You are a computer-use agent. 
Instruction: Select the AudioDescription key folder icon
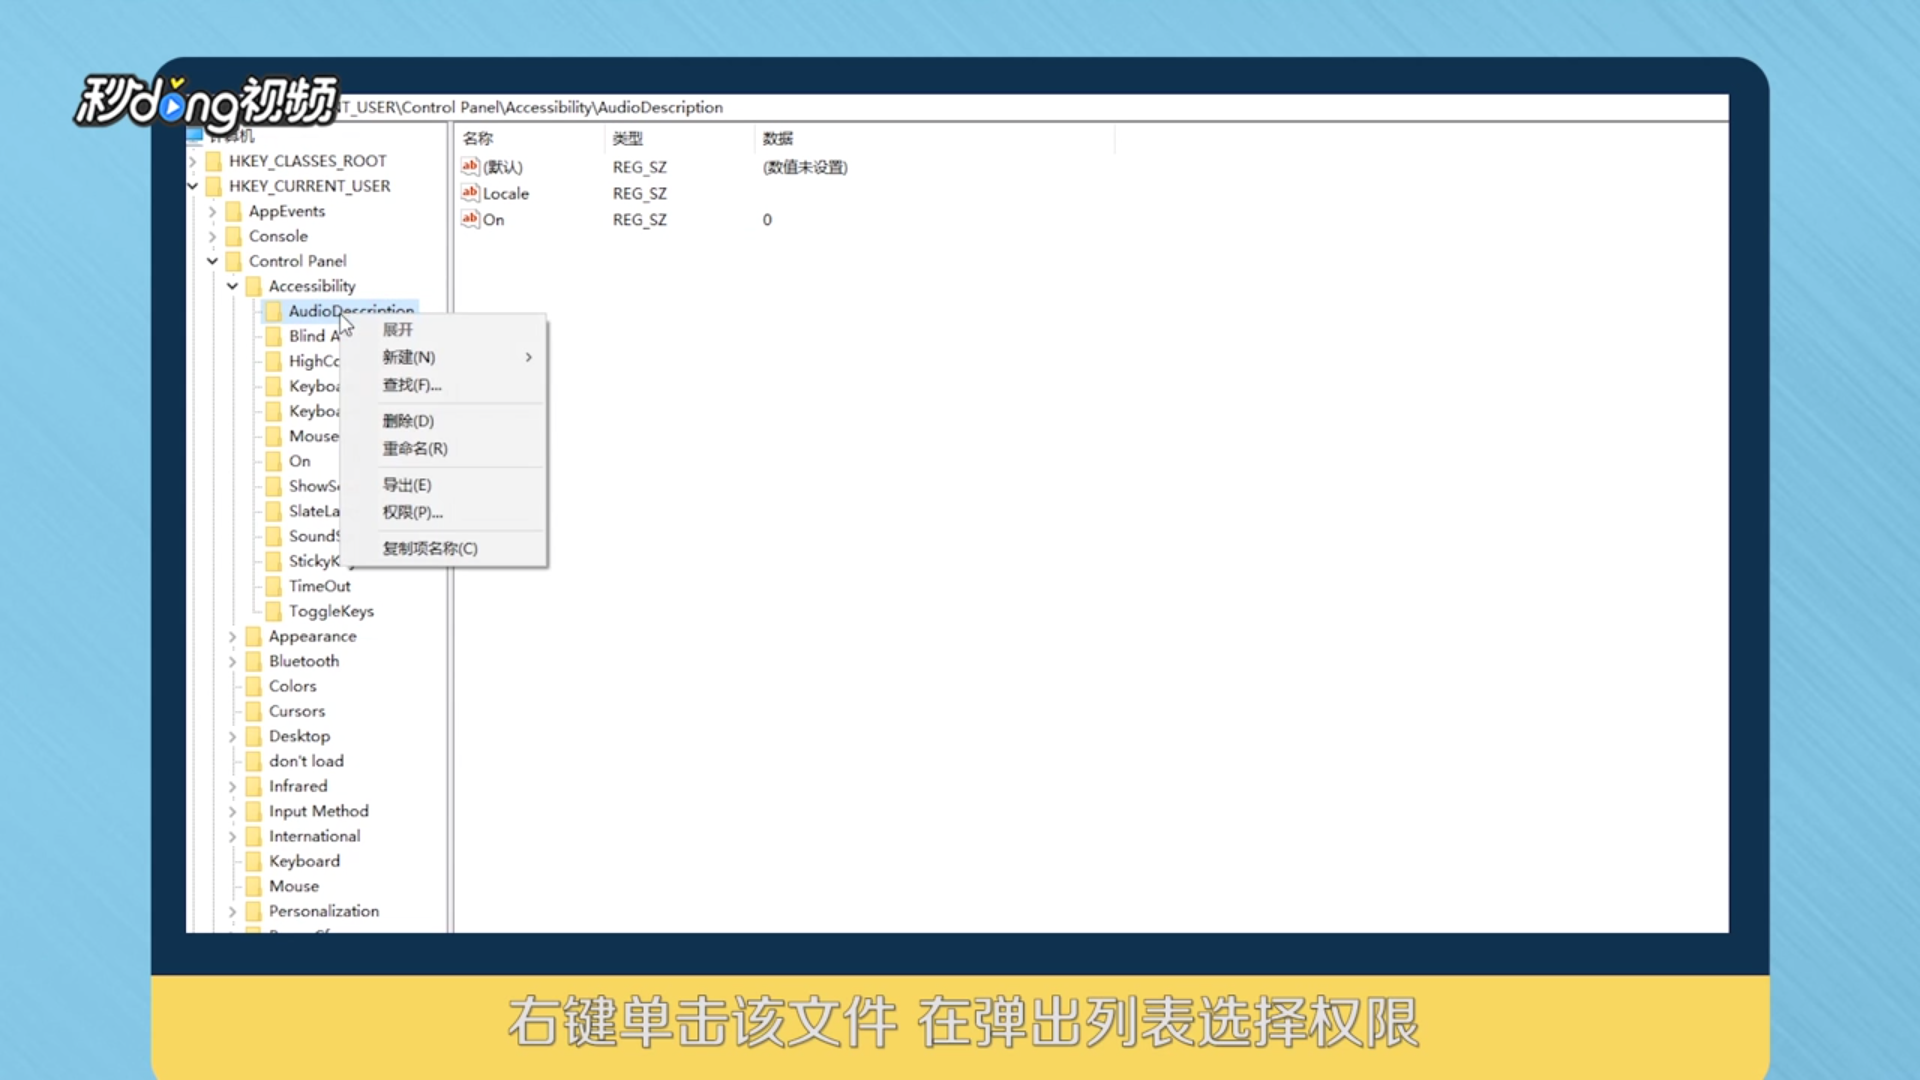click(273, 311)
